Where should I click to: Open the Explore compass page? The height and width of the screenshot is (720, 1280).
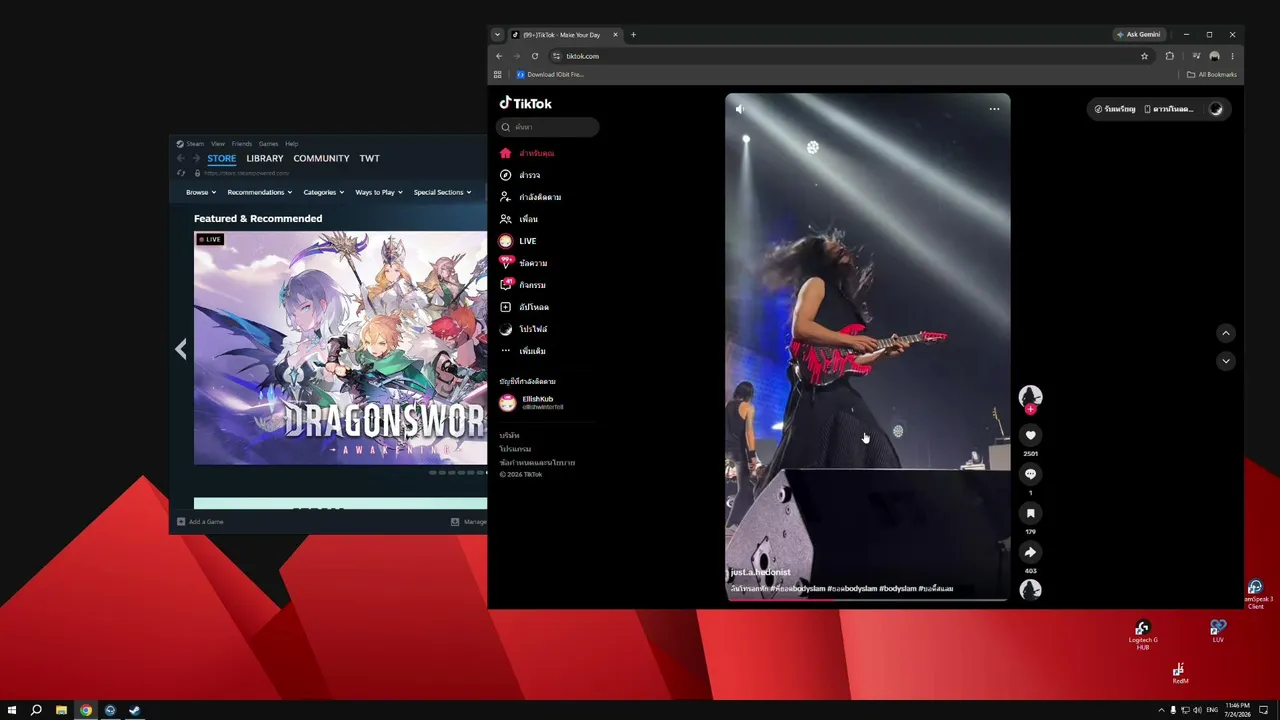click(521, 175)
